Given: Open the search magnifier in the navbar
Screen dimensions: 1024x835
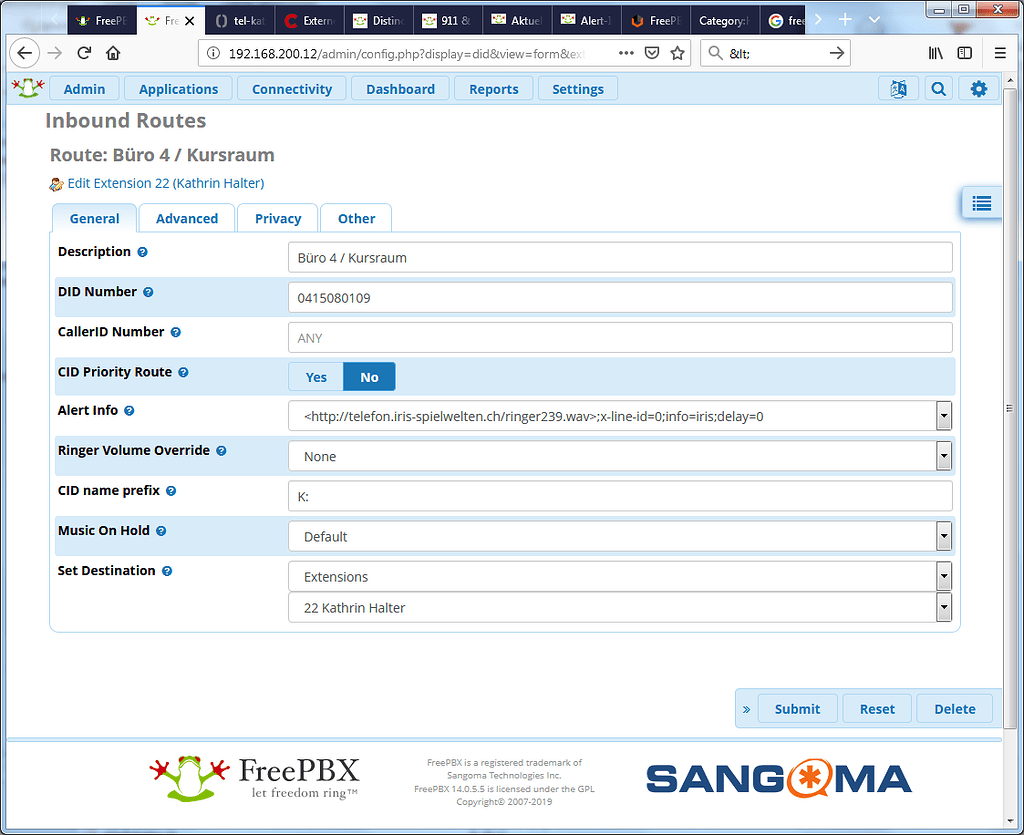Looking at the screenshot, I should pos(938,88).
